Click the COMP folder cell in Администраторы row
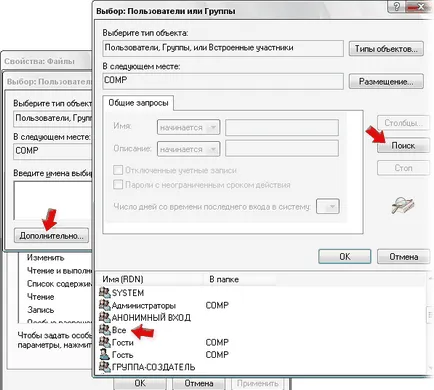 click(217, 305)
